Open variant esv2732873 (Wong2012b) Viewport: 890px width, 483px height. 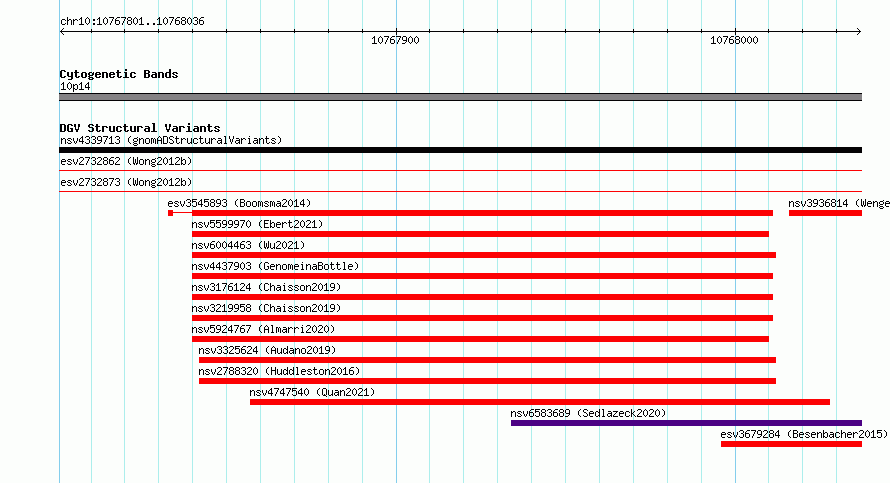pos(126,182)
